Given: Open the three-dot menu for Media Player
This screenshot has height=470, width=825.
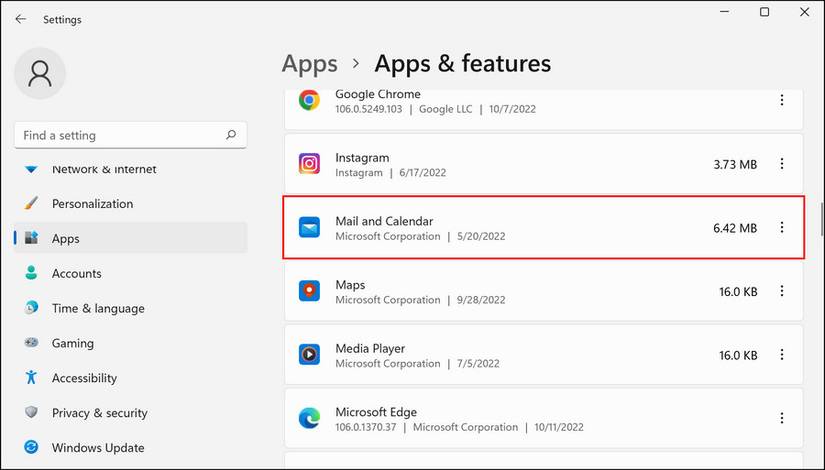Looking at the screenshot, I should [782, 354].
